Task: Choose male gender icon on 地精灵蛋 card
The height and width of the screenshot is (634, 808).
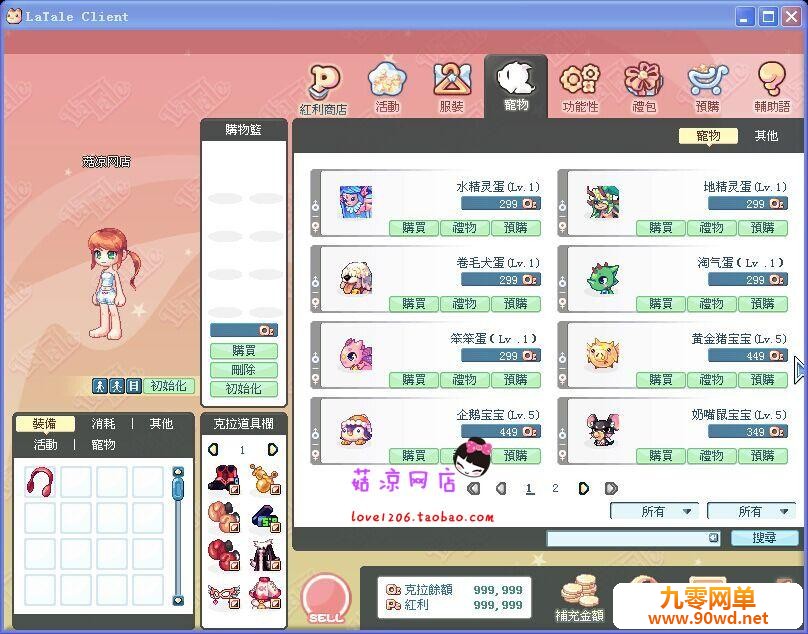Action: coord(562,206)
